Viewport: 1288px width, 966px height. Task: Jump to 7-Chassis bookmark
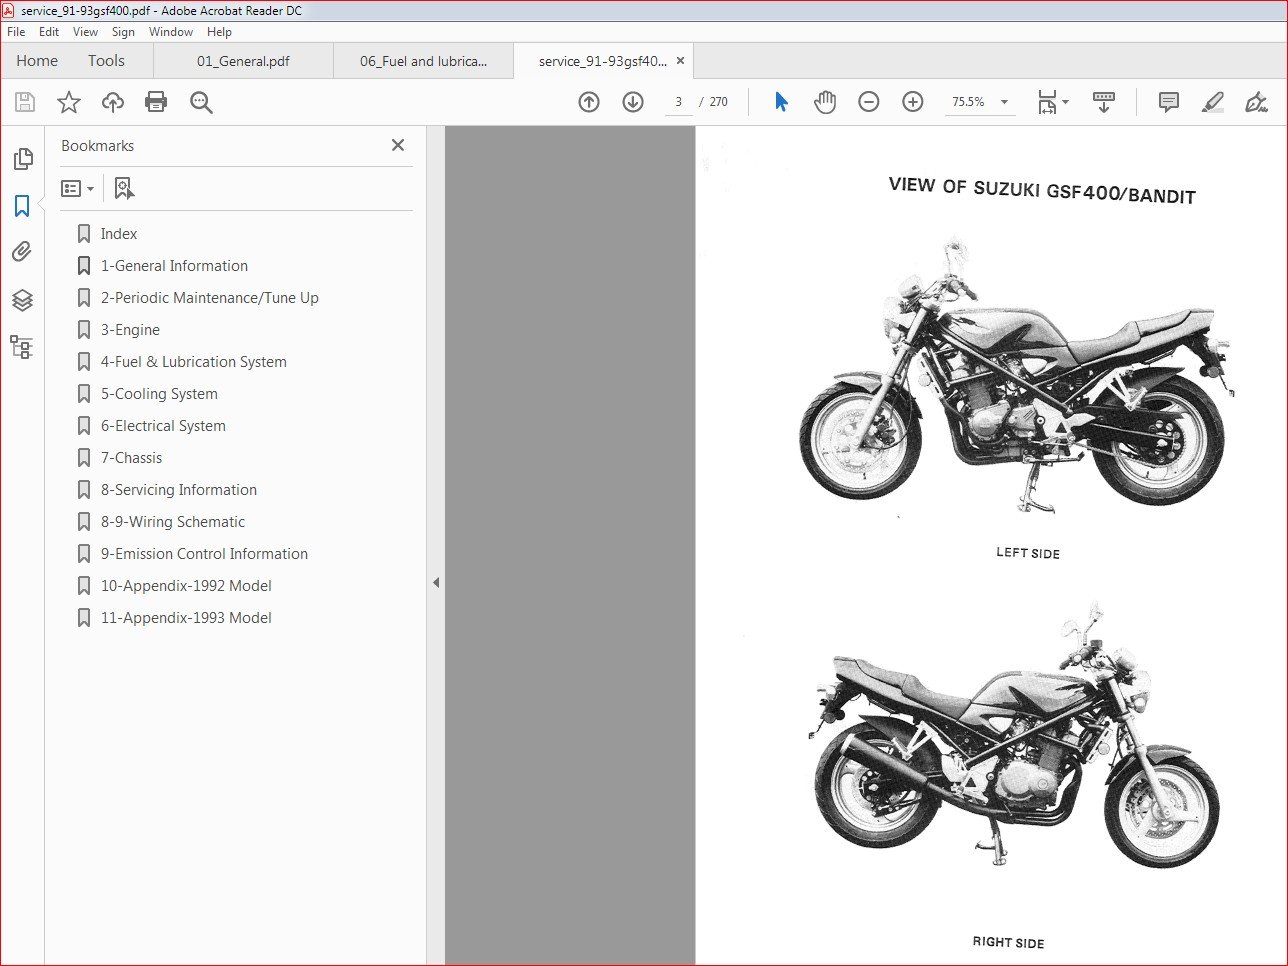(131, 458)
